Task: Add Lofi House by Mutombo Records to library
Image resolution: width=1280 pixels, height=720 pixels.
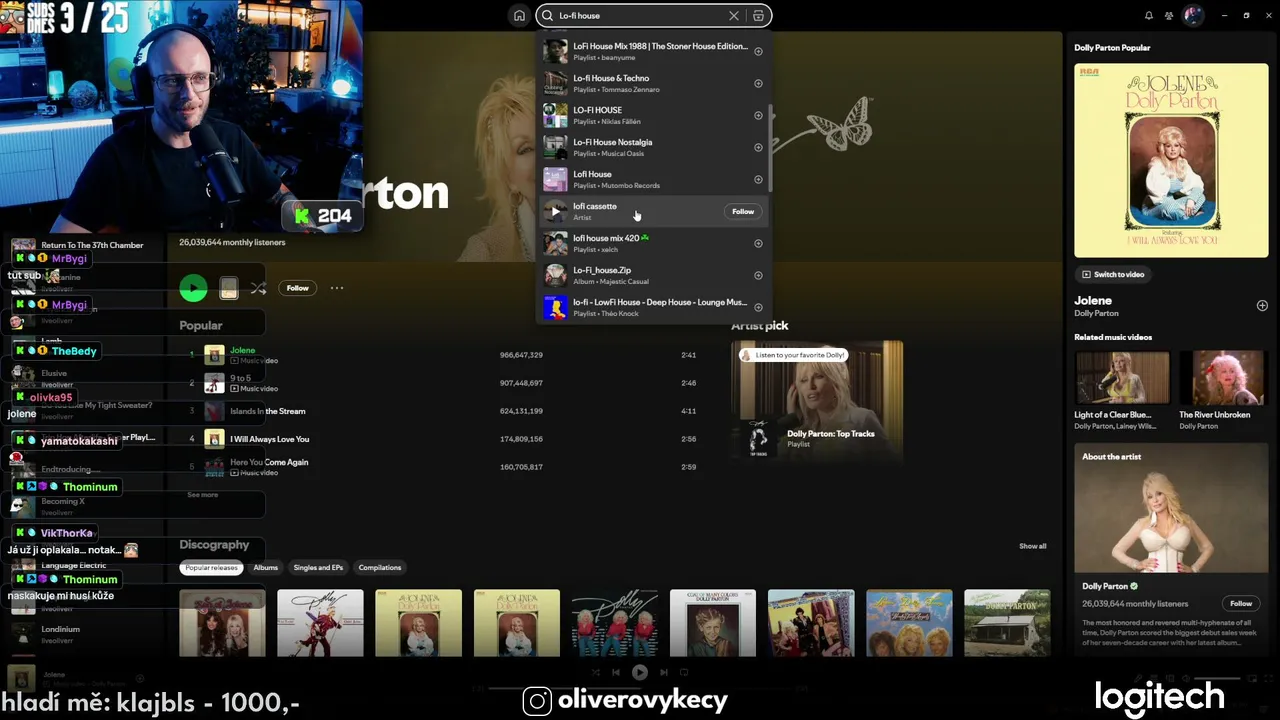Action: click(758, 180)
